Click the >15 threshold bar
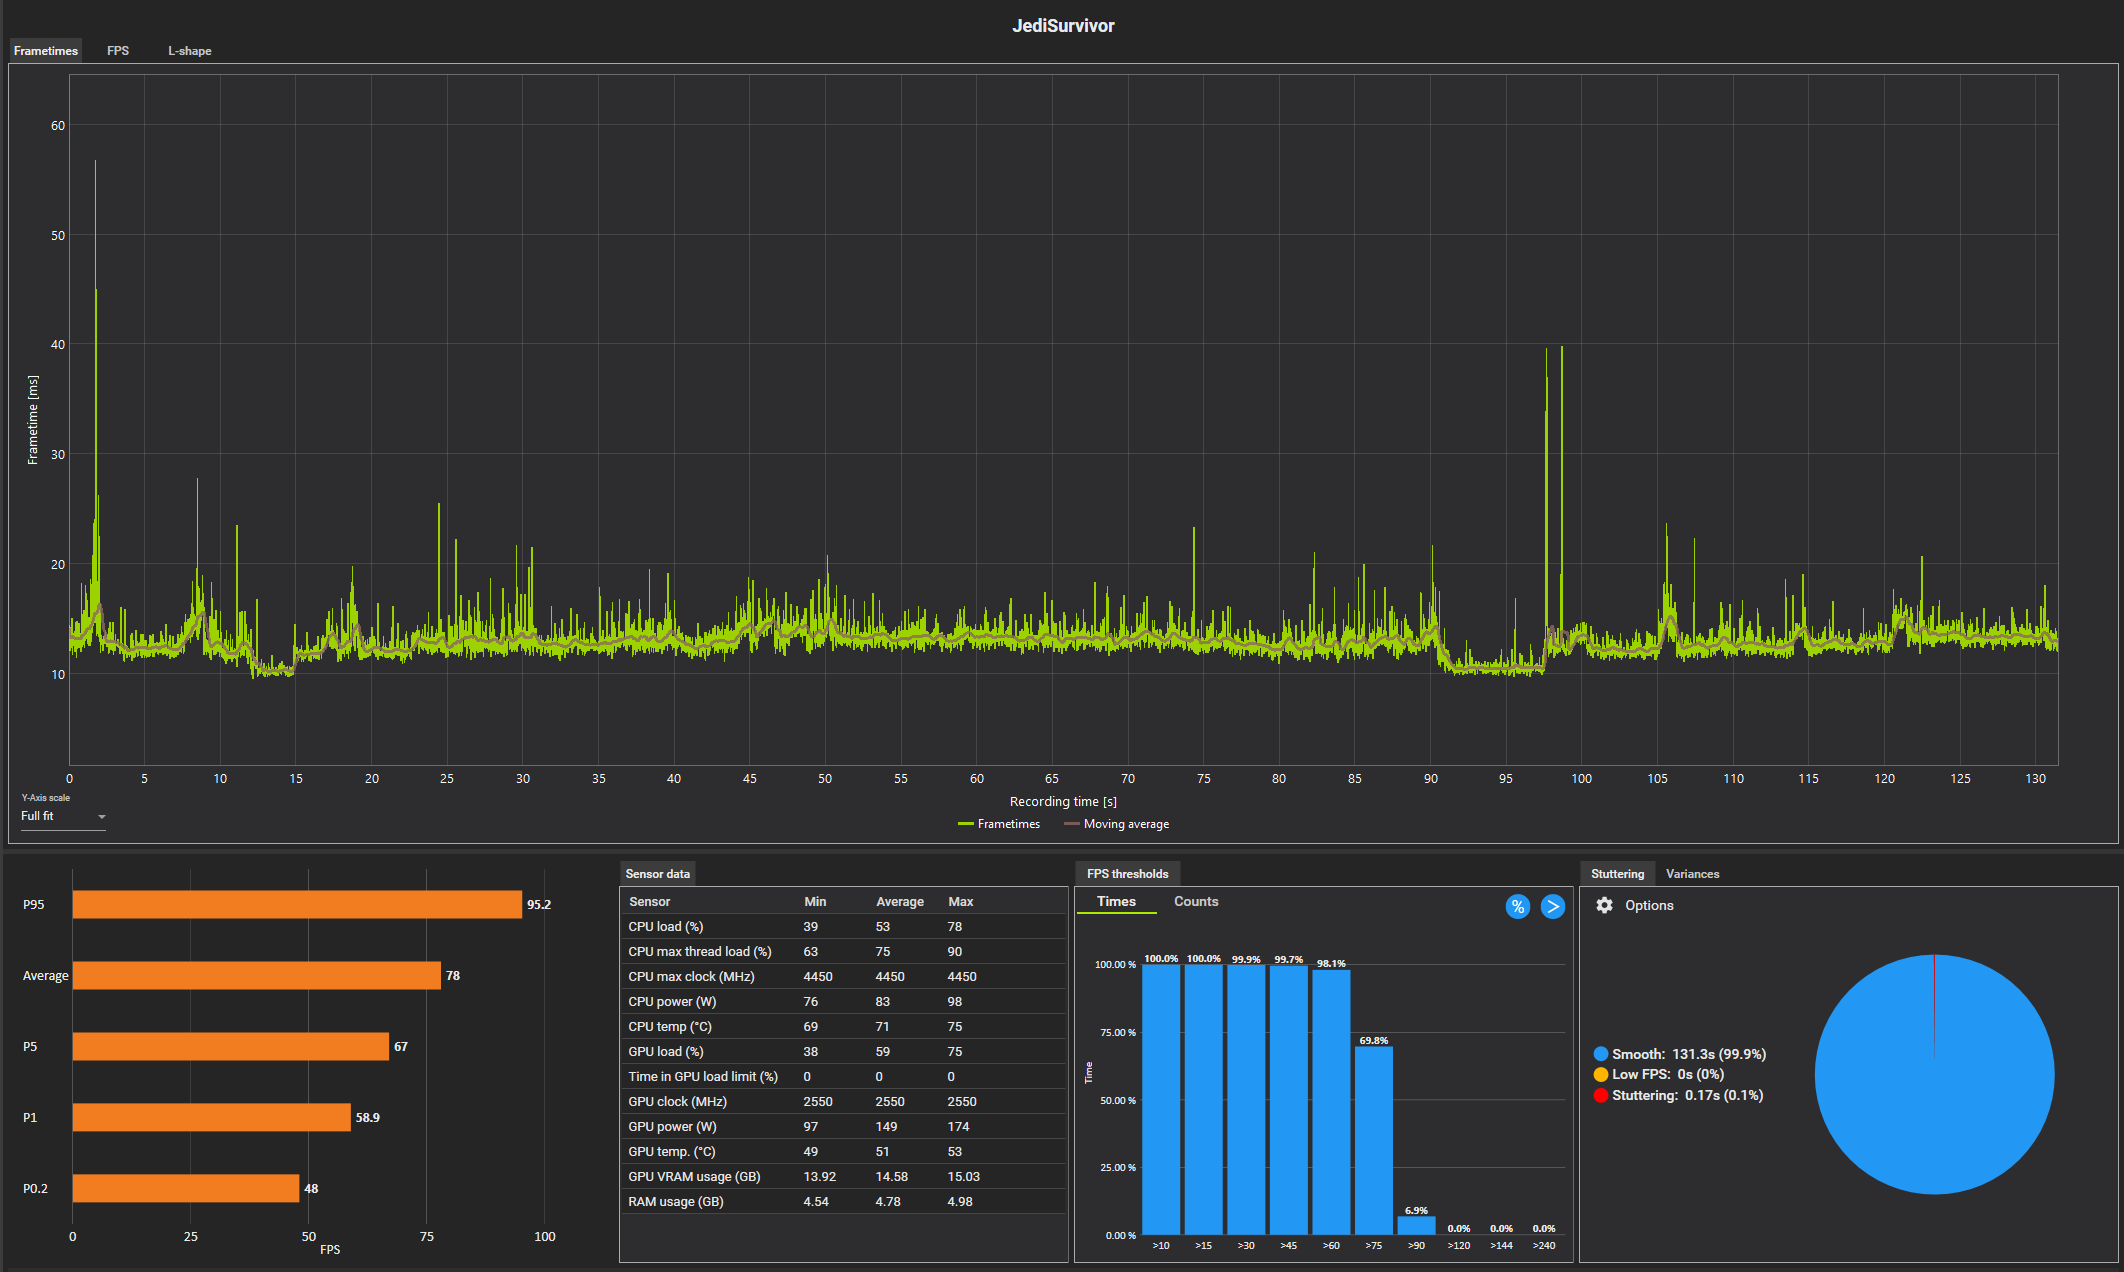This screenshot has height=1272, width=2124. tap(1204, 1100)
